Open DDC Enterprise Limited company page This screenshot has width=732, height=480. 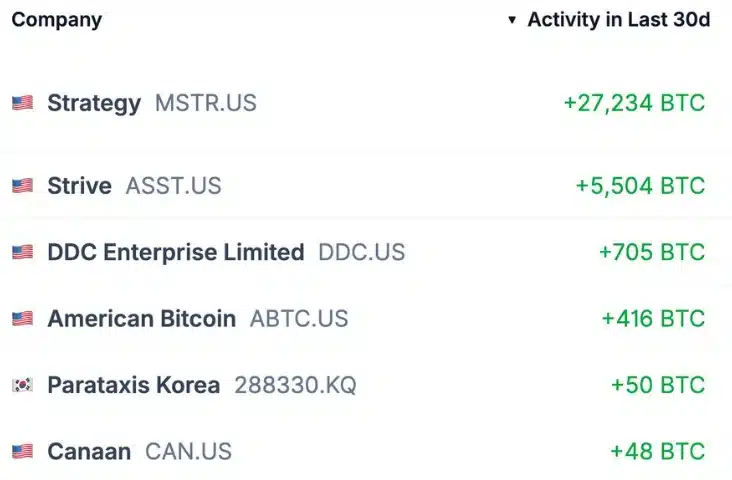[x=175, y=252]
